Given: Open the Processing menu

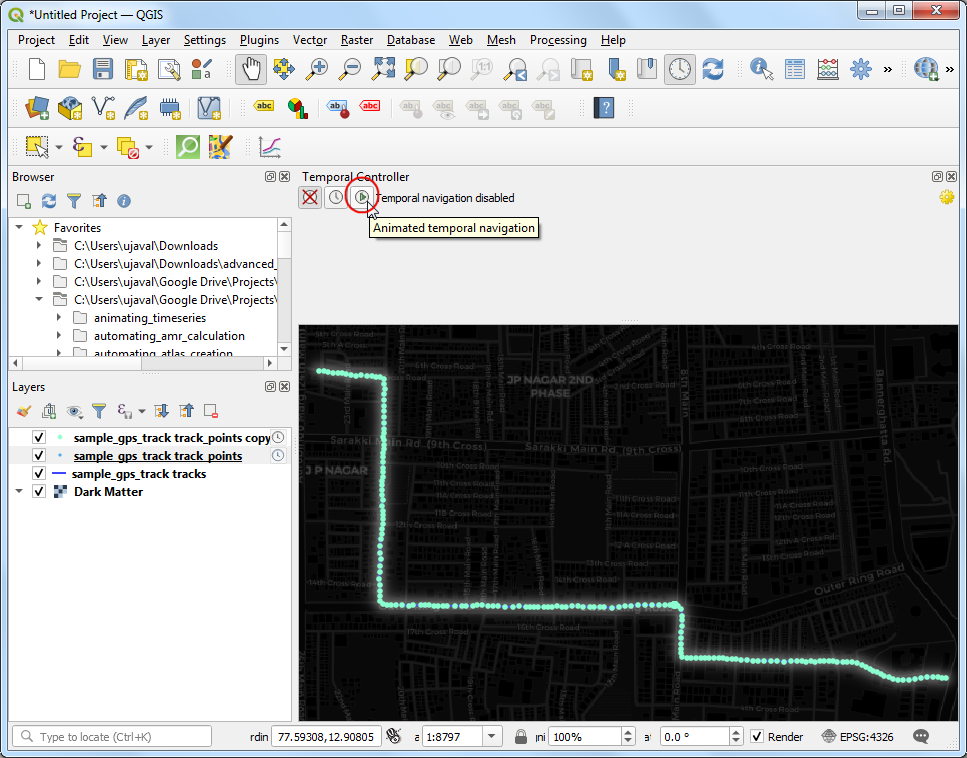Looking at the screenshot, I should coord(558,40).
